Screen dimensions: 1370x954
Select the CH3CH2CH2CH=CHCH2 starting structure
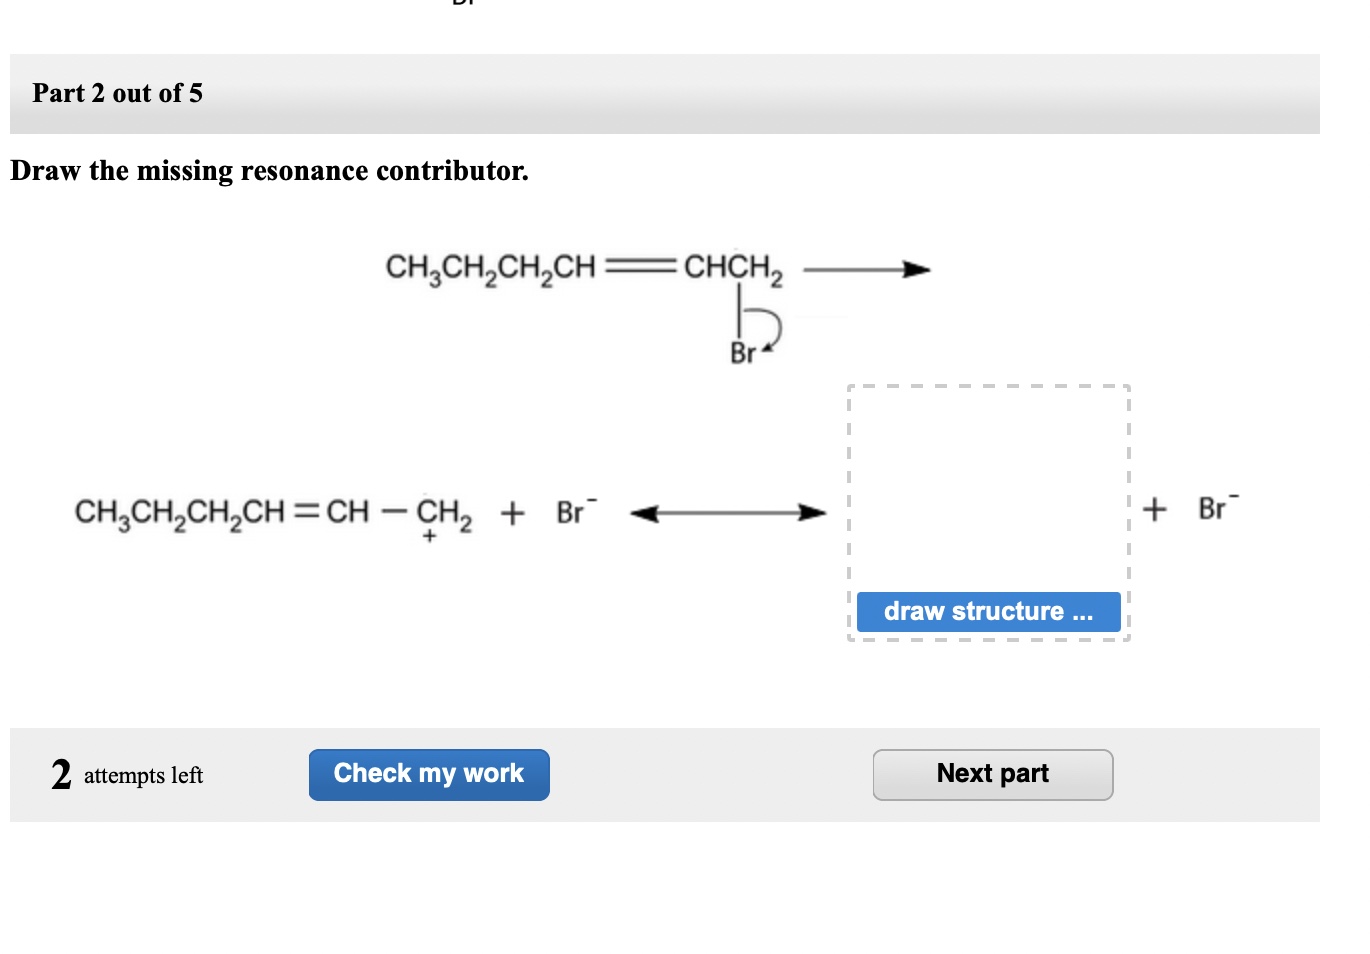point(585,267)
